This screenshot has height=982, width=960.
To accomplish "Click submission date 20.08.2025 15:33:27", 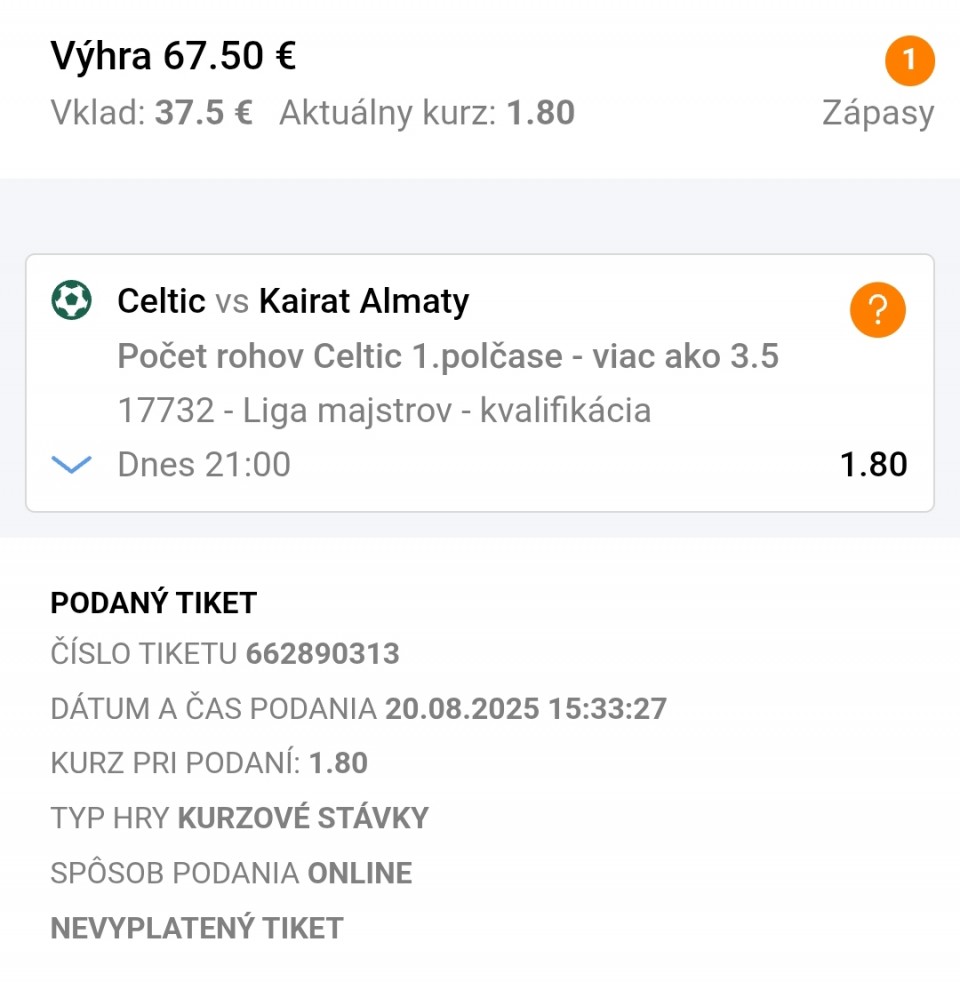I will pyautogui.click(x=525, y=709).
